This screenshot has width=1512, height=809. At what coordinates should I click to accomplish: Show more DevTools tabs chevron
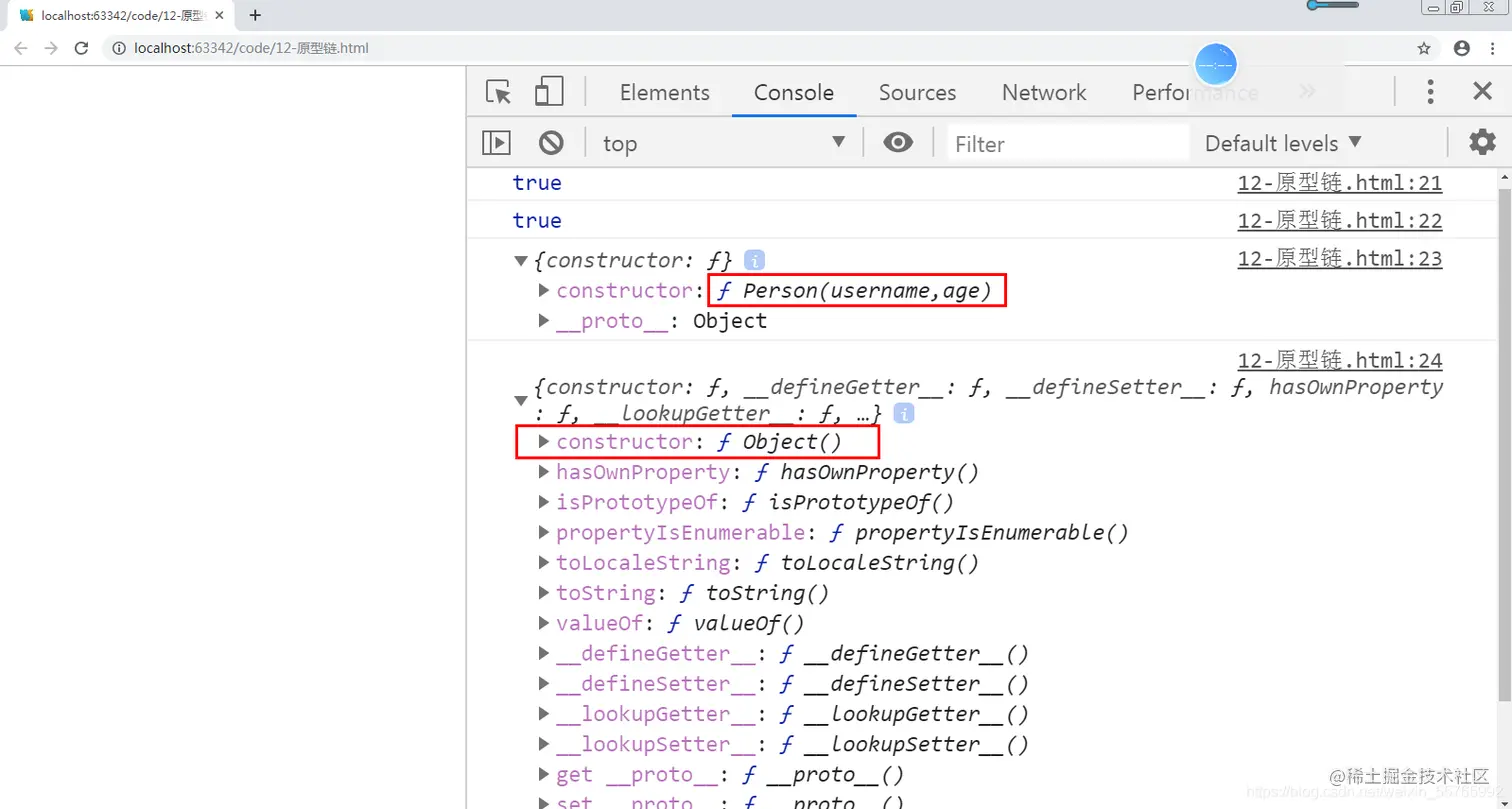[x=1306, y=92]
